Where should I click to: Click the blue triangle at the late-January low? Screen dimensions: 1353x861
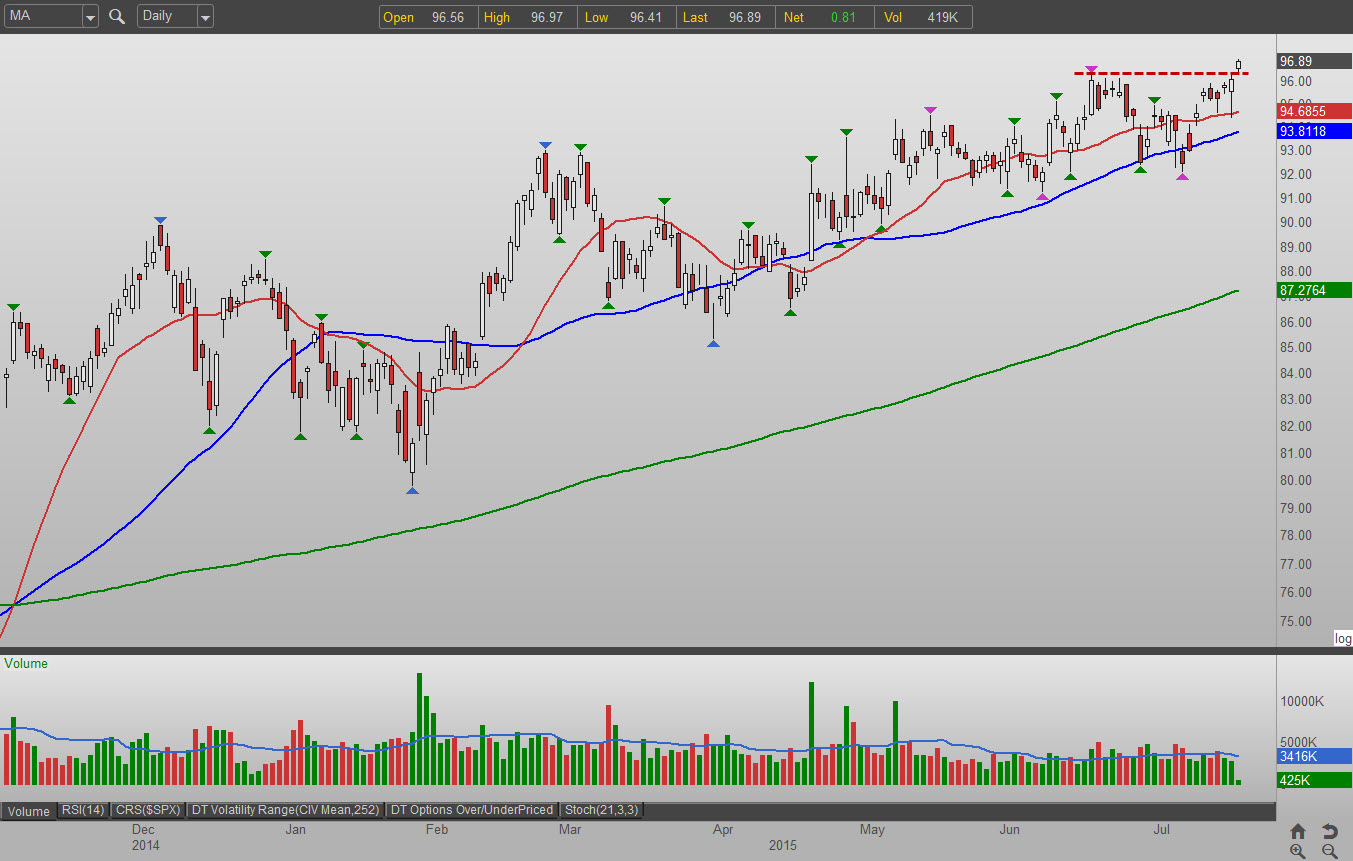coord(412,490)
